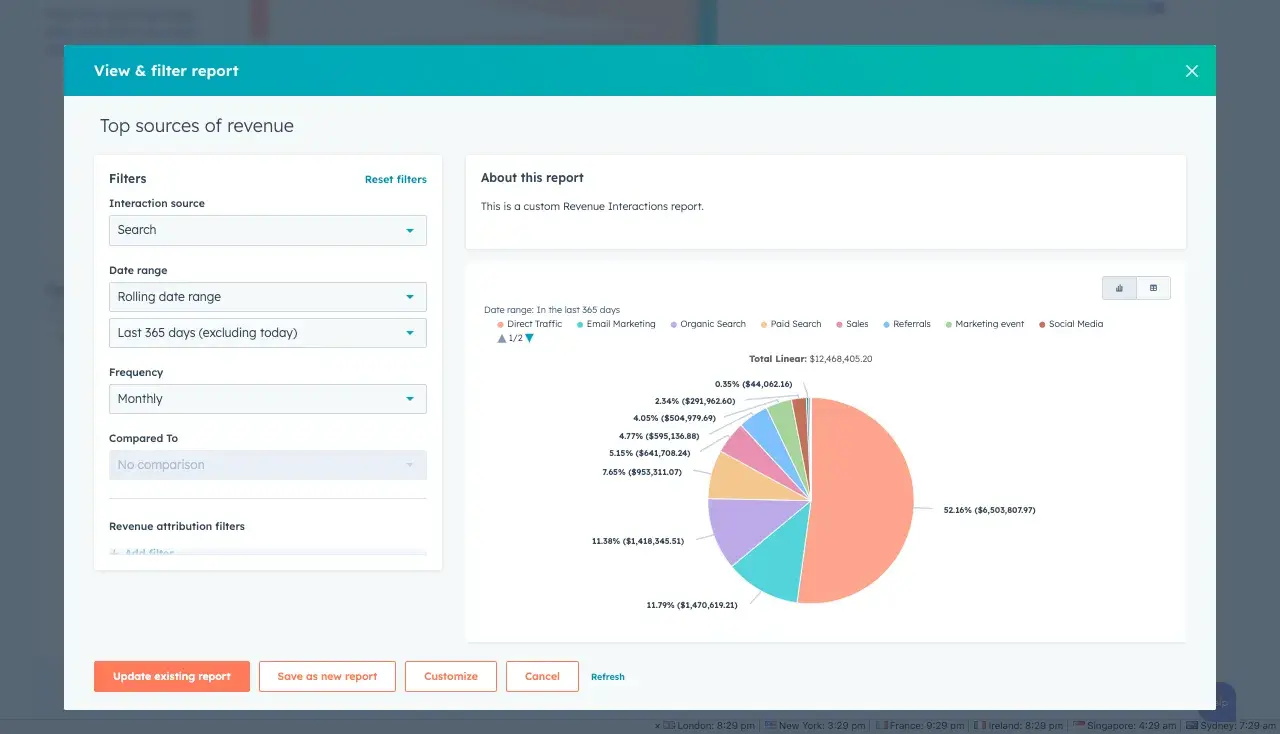
Task: Toggle Organic Search legend series
Action: click(707, 324)
